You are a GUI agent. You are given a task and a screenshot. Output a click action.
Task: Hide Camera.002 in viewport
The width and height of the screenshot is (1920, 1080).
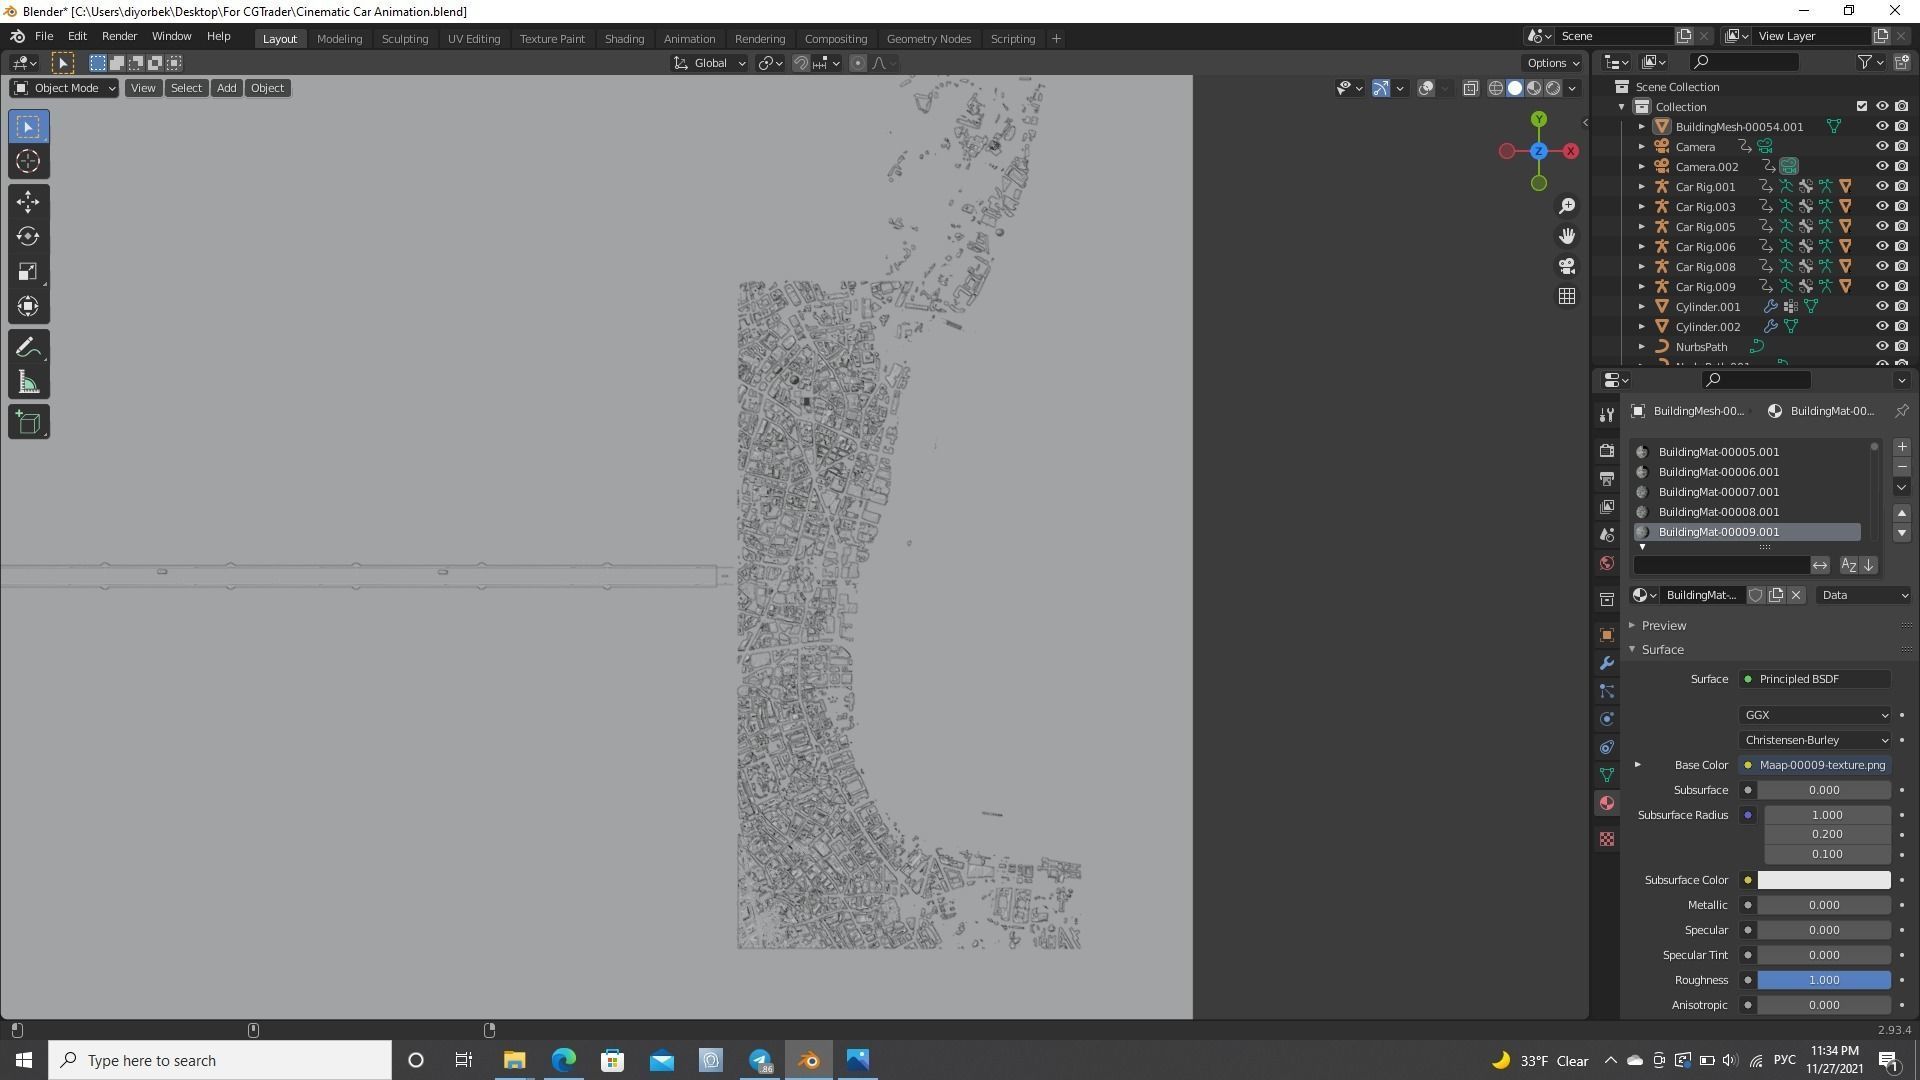1881,166
